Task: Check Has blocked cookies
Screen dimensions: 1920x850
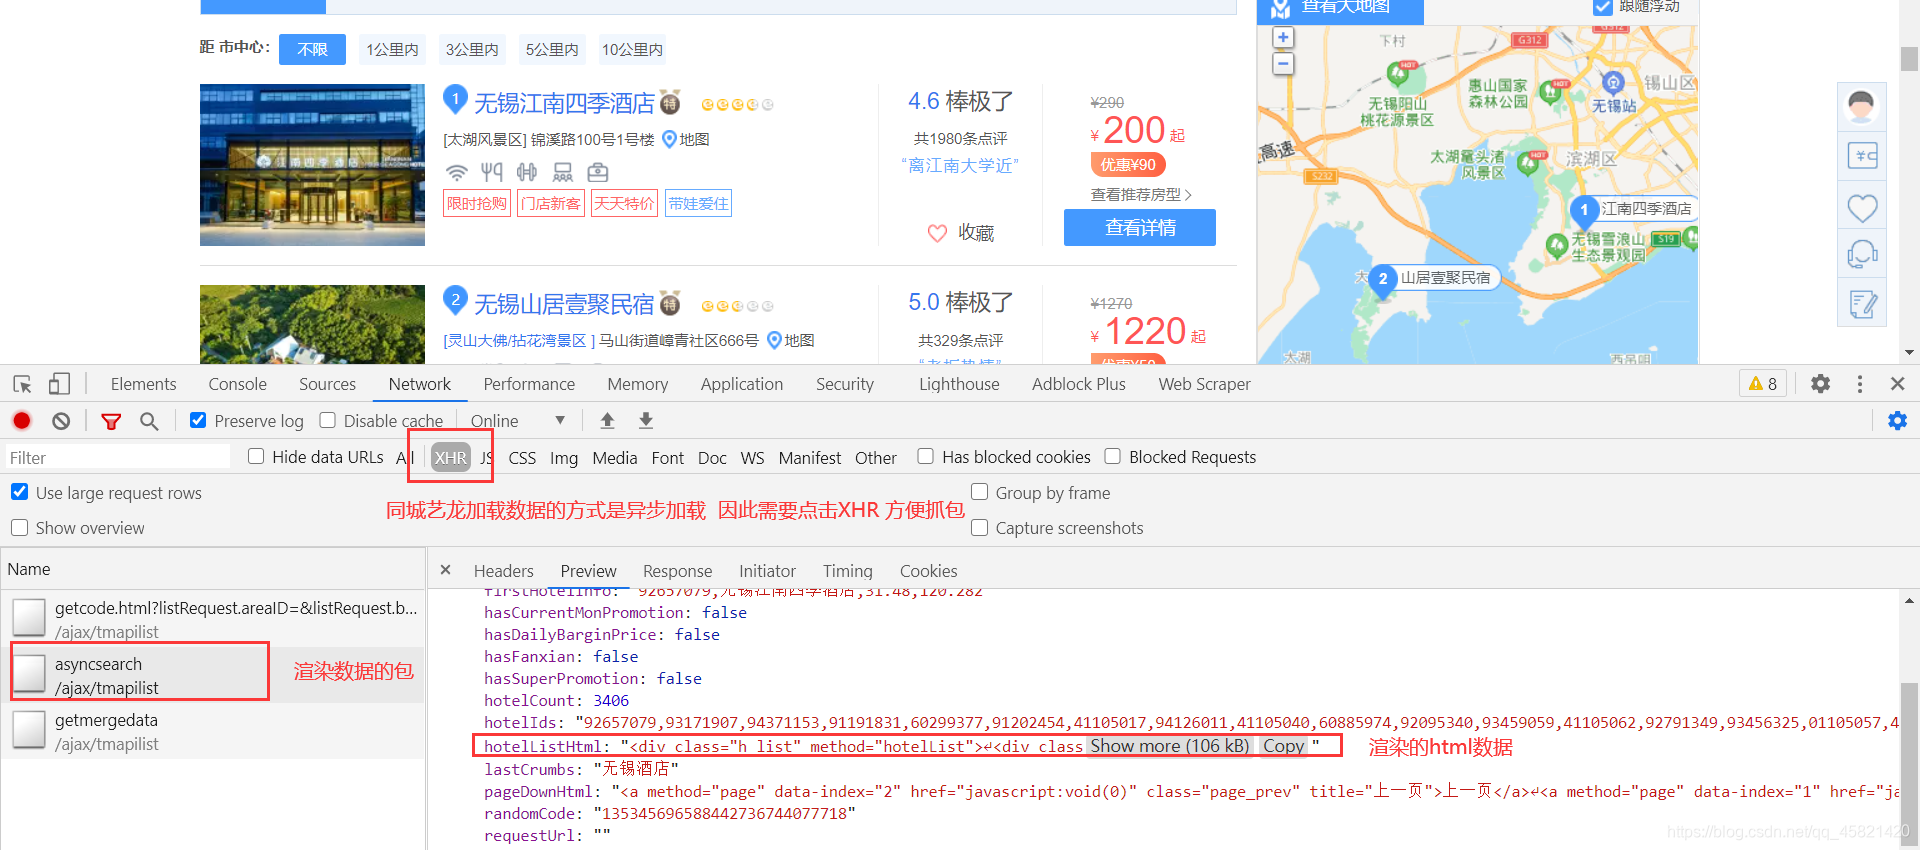Action: (926, 457)
